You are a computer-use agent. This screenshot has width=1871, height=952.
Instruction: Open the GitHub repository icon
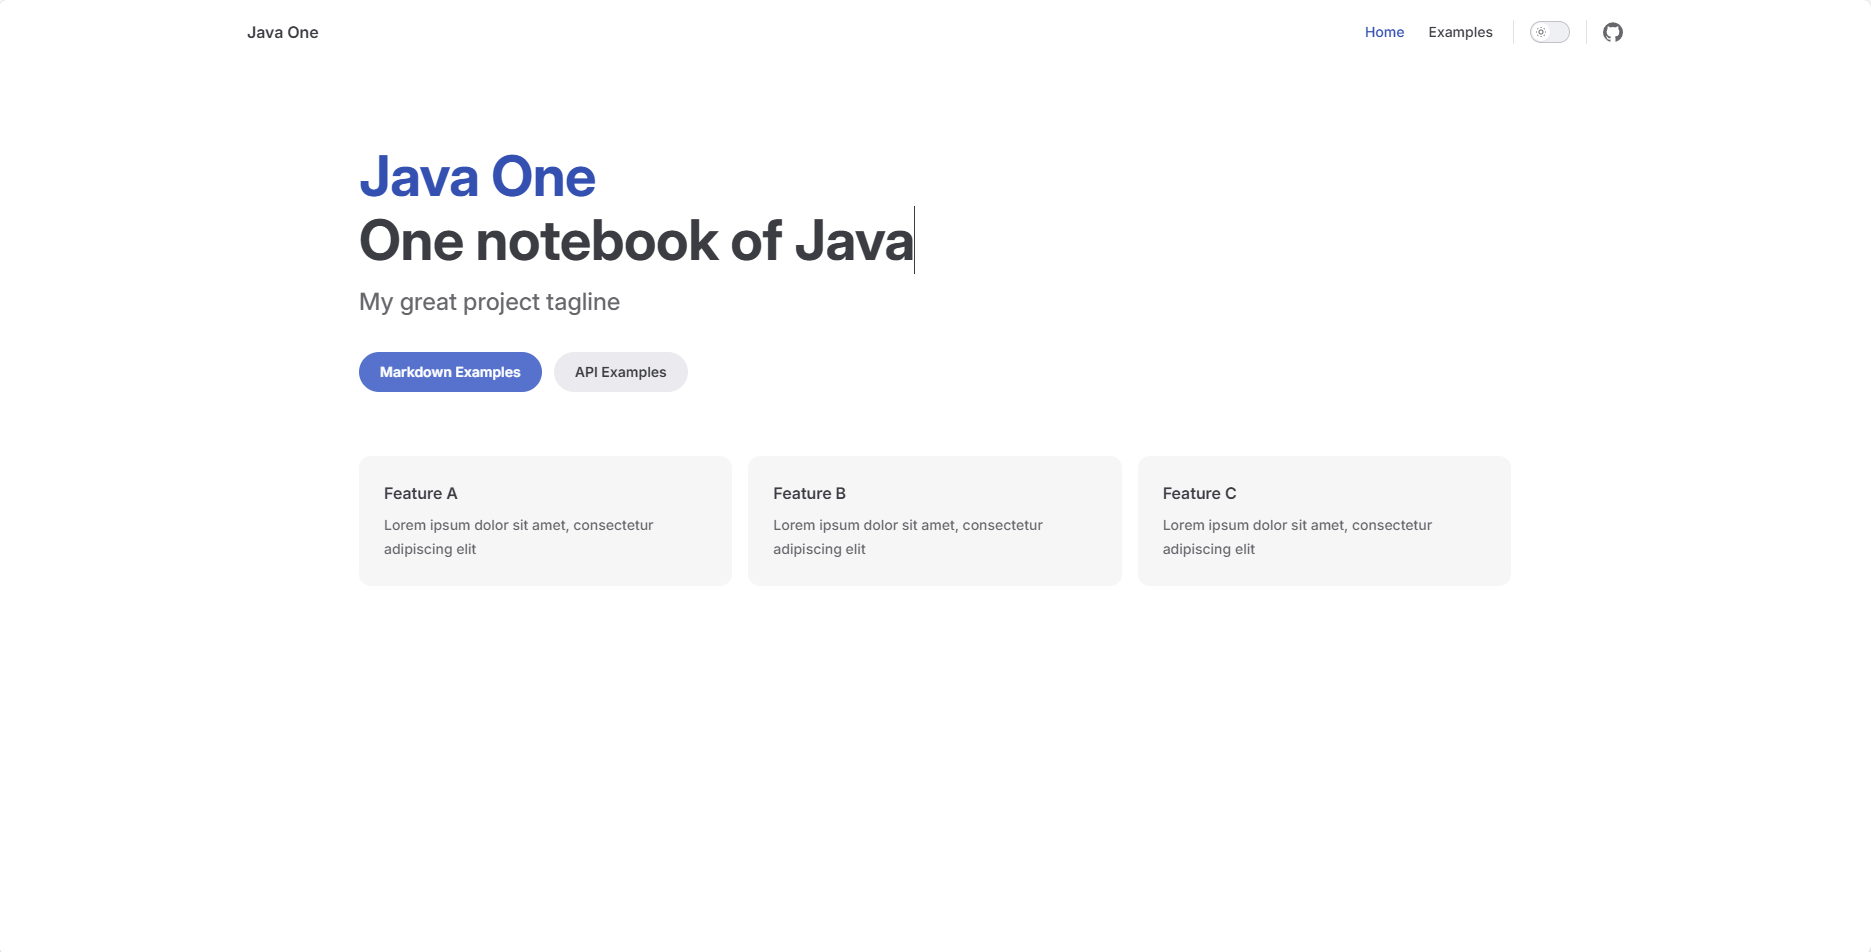coord(1612,32)
